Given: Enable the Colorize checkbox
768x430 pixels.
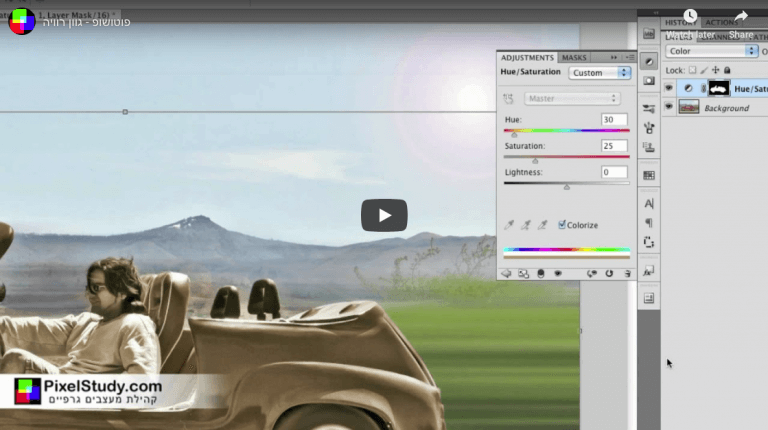Looking at the screenshot, I should pos(562,225).
